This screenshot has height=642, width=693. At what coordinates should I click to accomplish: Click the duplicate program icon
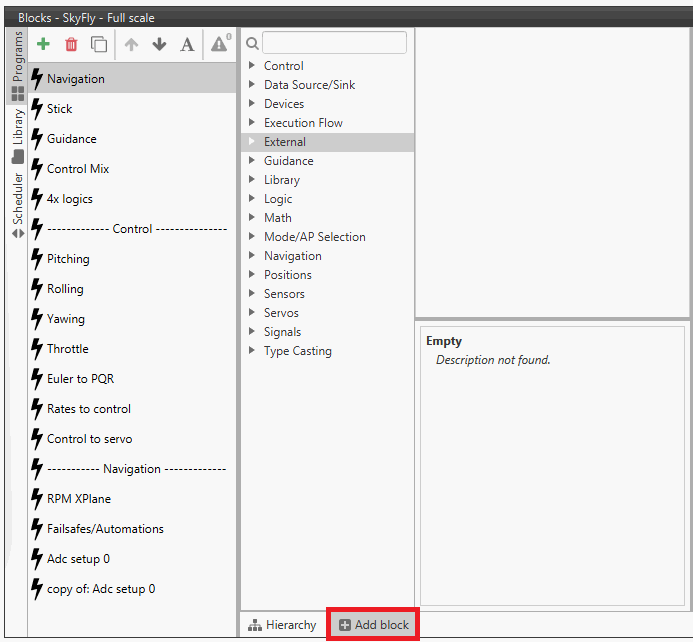point(99,44)
